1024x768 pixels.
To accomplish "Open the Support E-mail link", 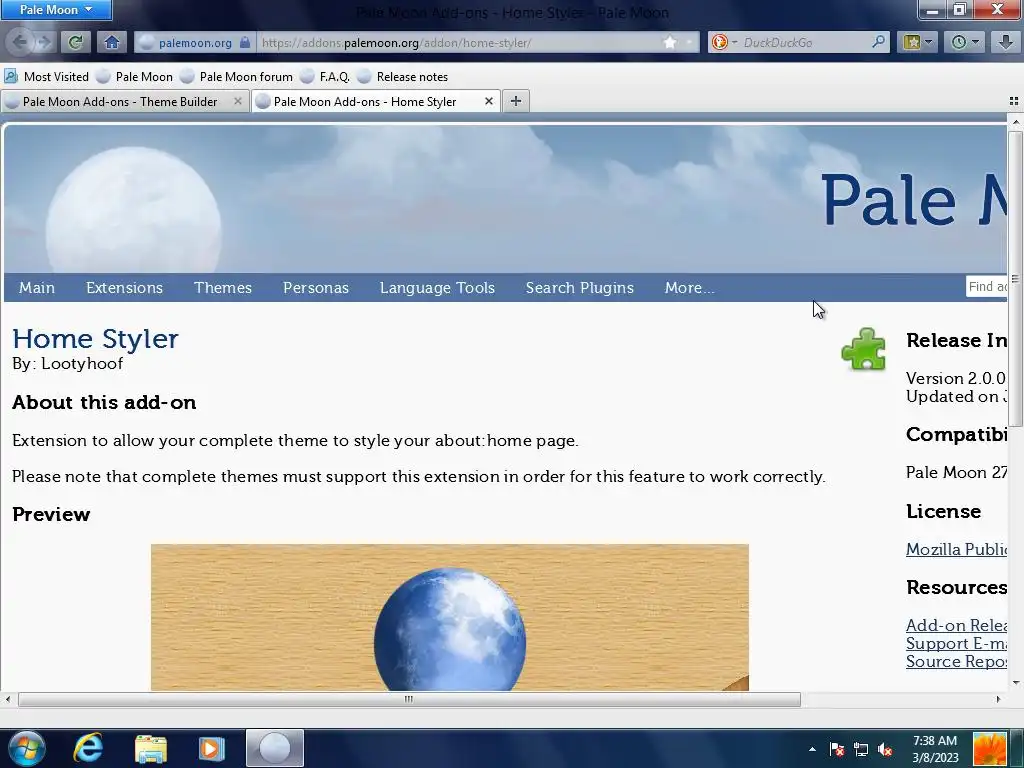I will click(957, 643).
